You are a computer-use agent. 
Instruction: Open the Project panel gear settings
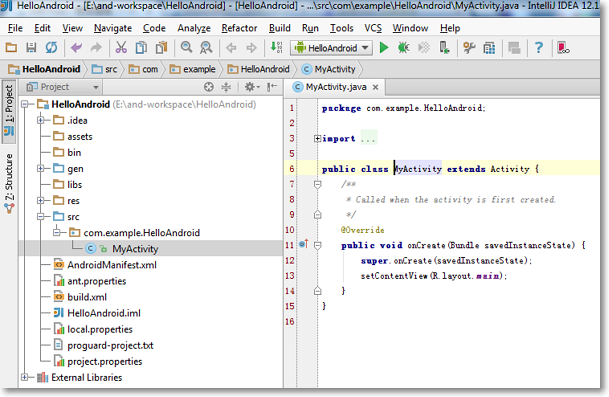pyautogui.click(x=251, y=87)
